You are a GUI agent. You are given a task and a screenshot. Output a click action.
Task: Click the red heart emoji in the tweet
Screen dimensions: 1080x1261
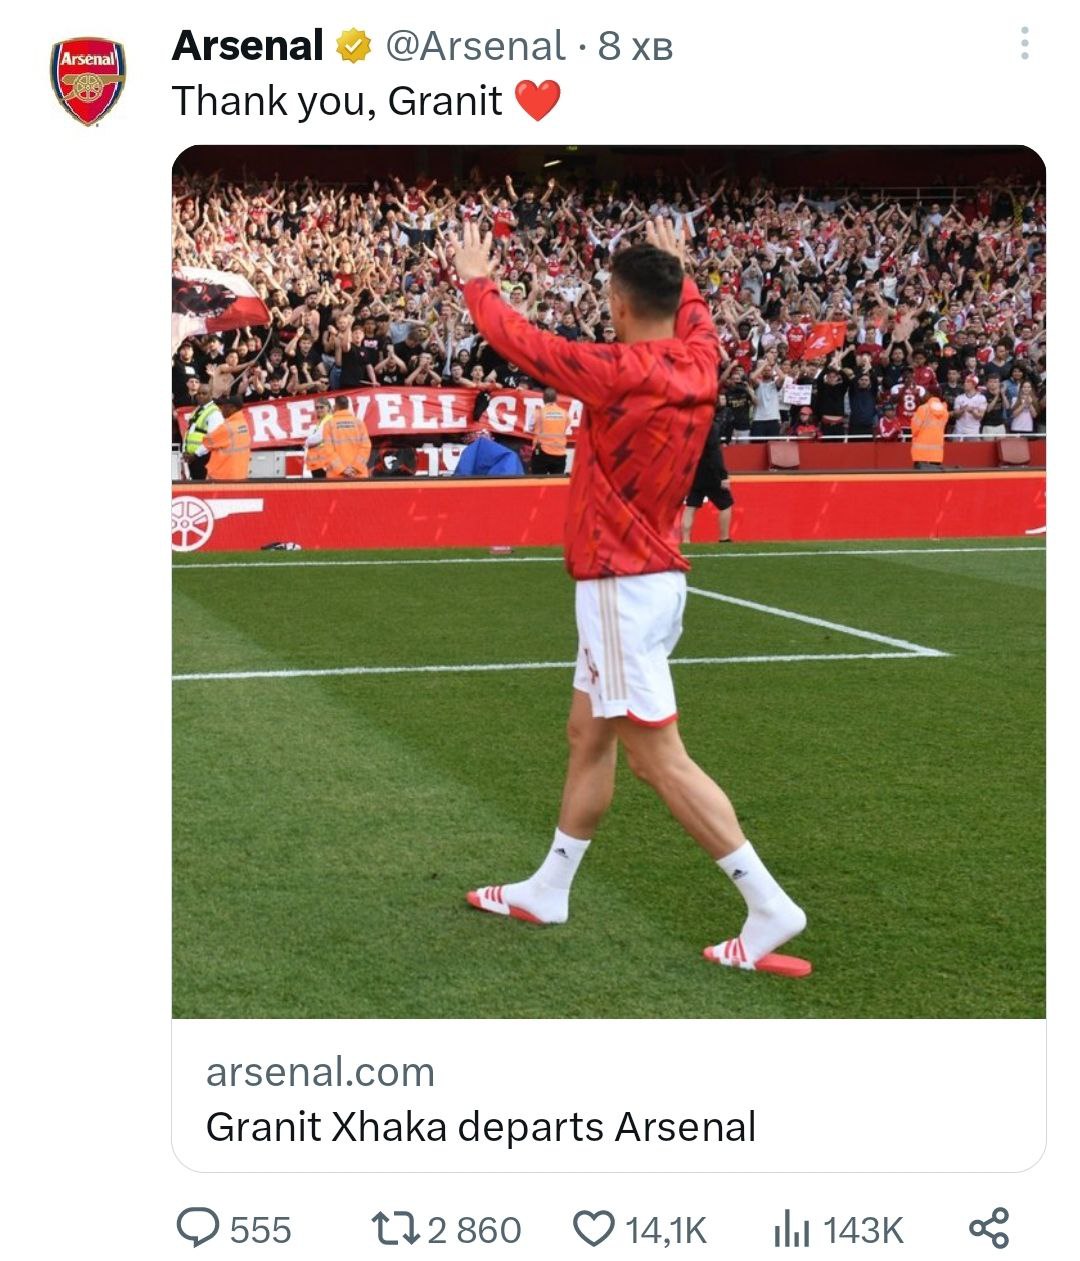tap(537, 101)
